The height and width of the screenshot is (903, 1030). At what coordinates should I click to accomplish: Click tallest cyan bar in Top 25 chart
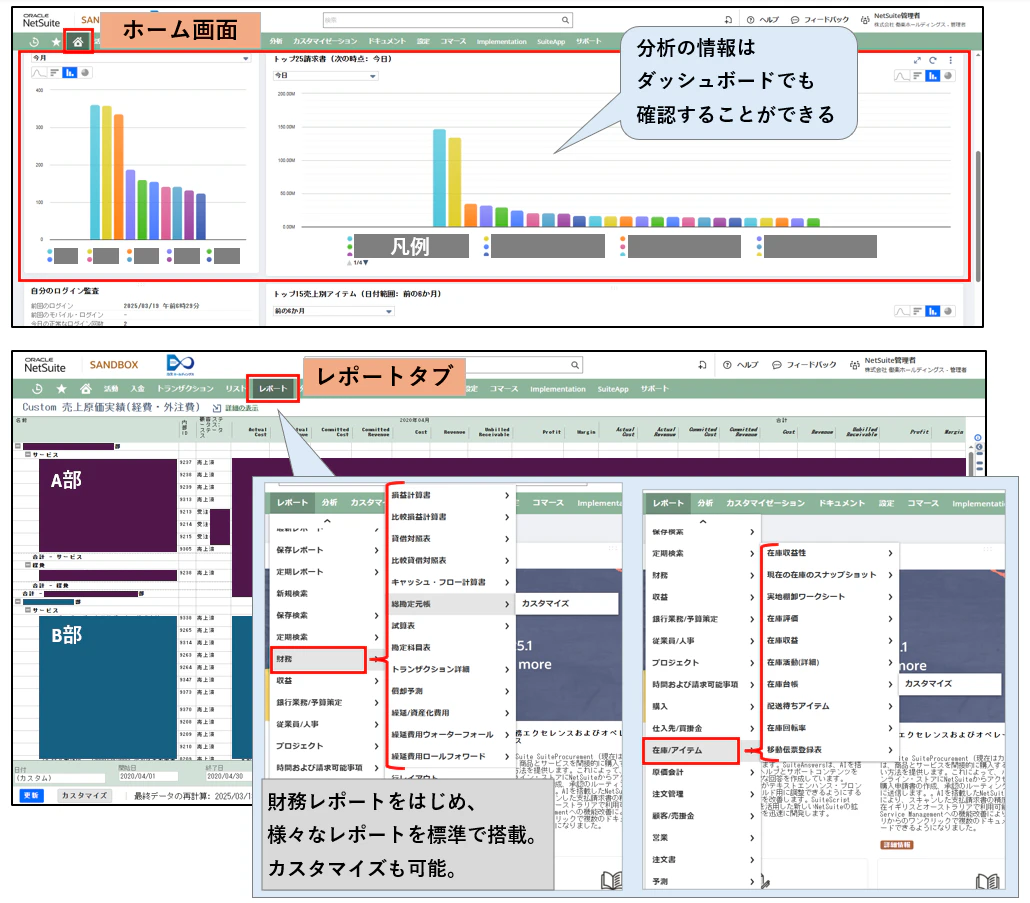pyautogui.click(x=439, y=177)
